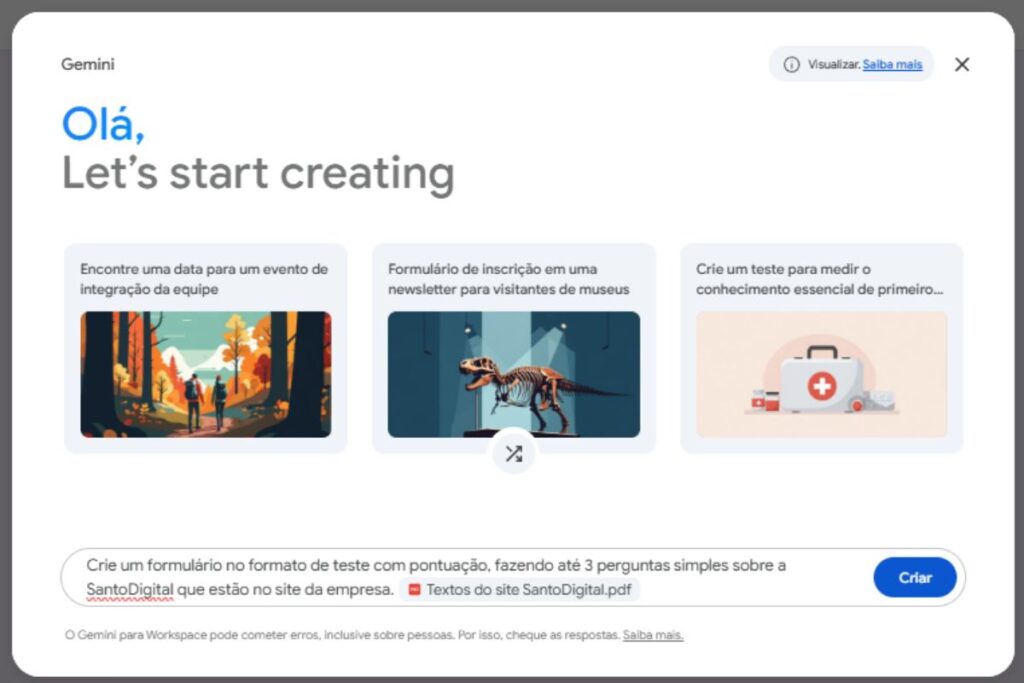Click the X to close the Gemini panel
Screen dimensions: 1024x683
click(x=961, y=64)
